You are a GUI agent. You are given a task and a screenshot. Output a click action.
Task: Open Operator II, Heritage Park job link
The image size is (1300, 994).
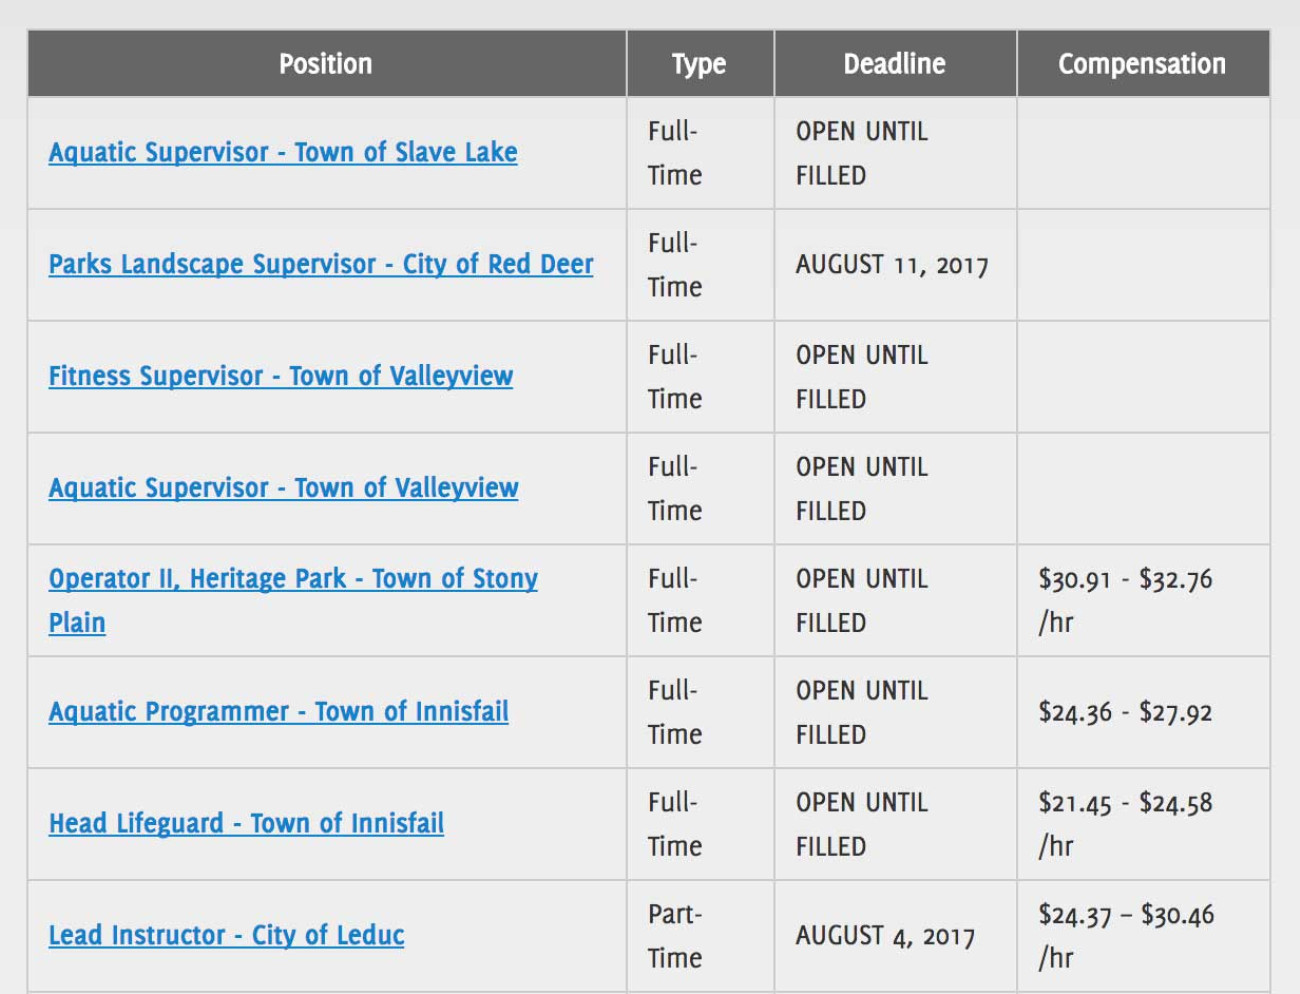coord(292,580)
